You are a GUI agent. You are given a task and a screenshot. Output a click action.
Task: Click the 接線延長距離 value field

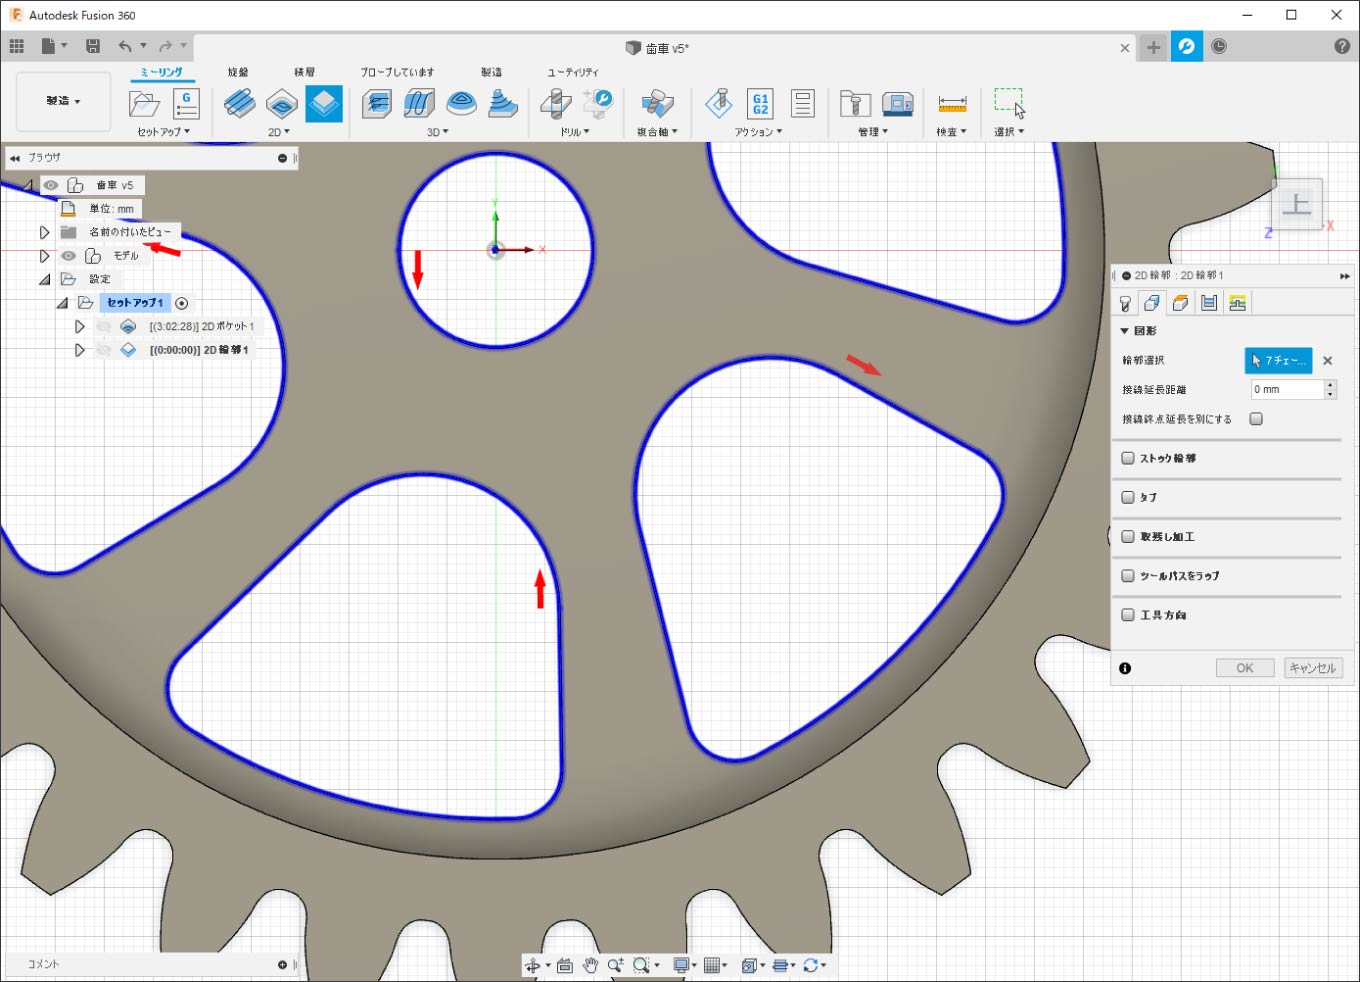click(1287, 390)
